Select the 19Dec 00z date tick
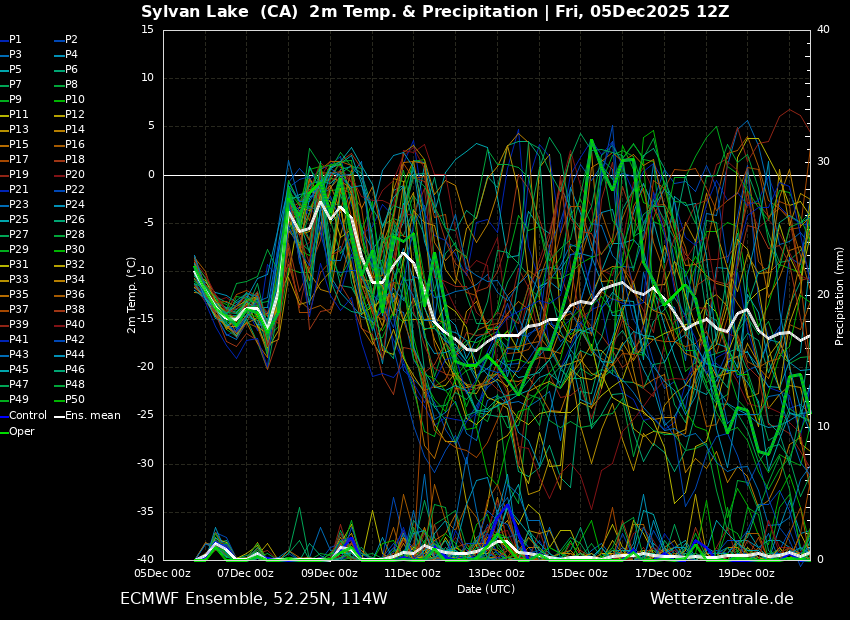The height and width of the screenshot is (620, 850). 746,573
